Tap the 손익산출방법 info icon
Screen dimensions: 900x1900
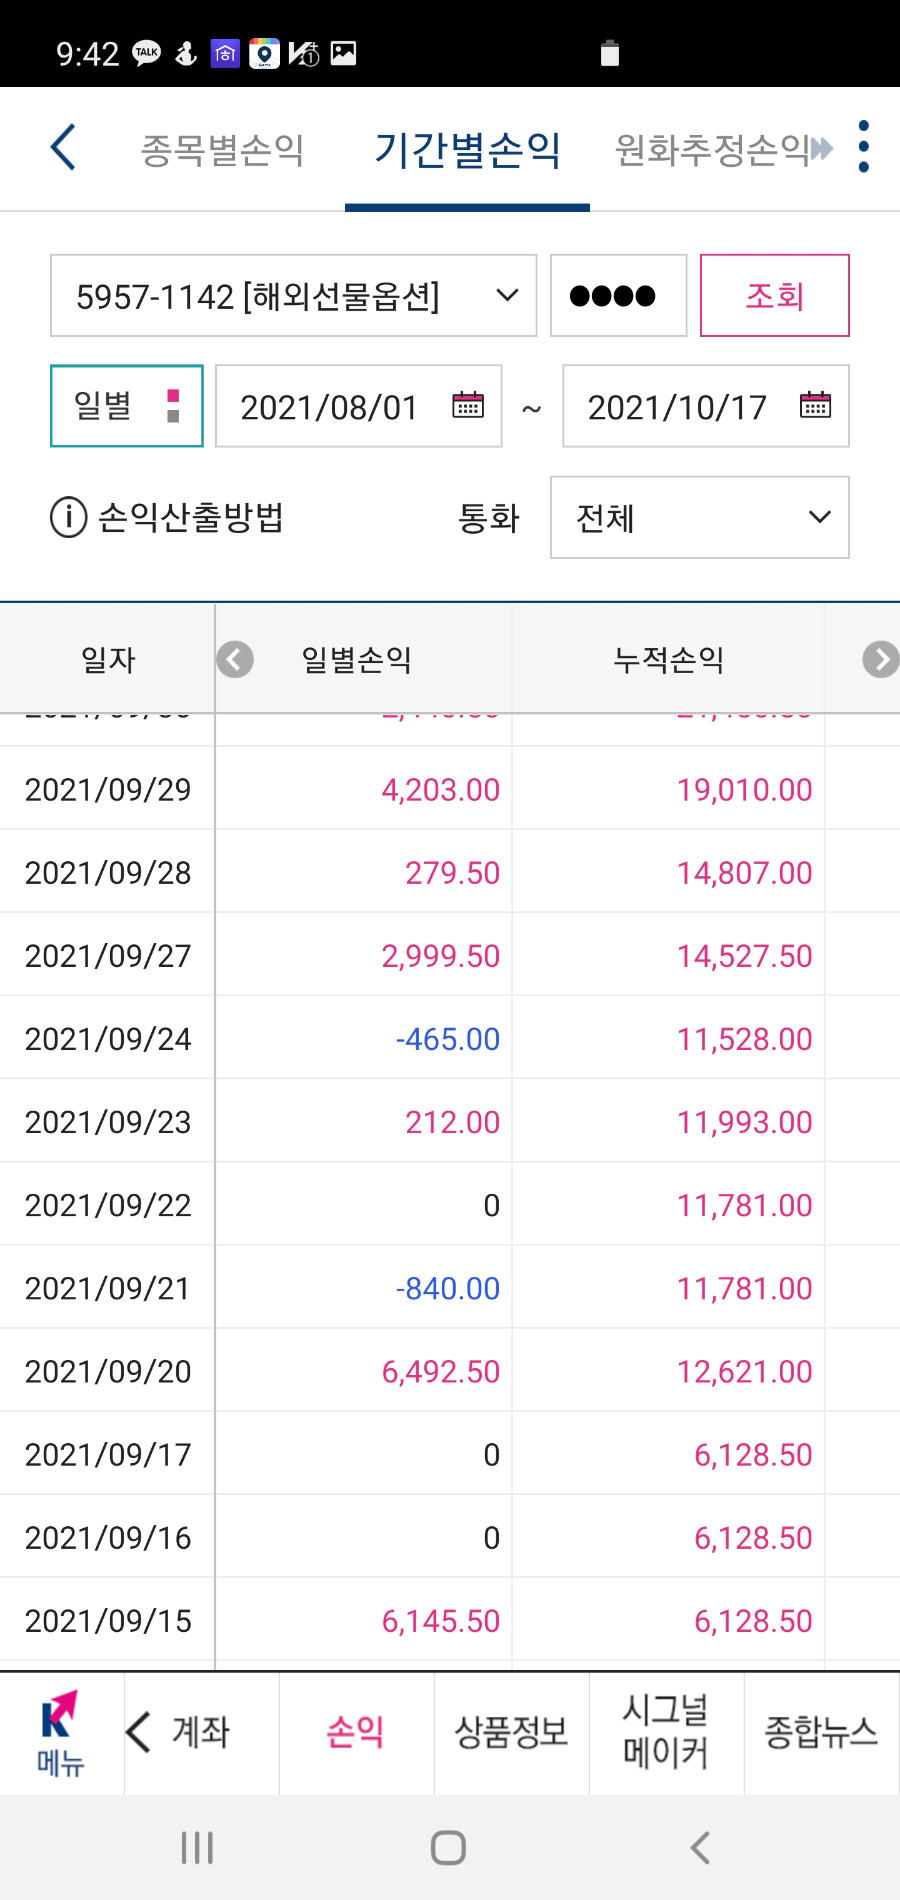pos(68,518)
